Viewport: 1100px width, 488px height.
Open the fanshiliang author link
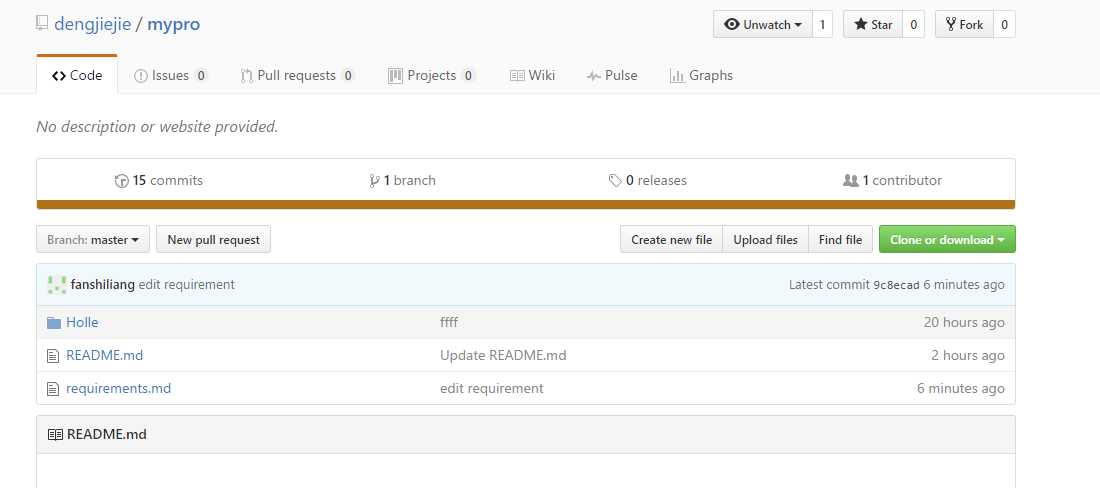102,285
